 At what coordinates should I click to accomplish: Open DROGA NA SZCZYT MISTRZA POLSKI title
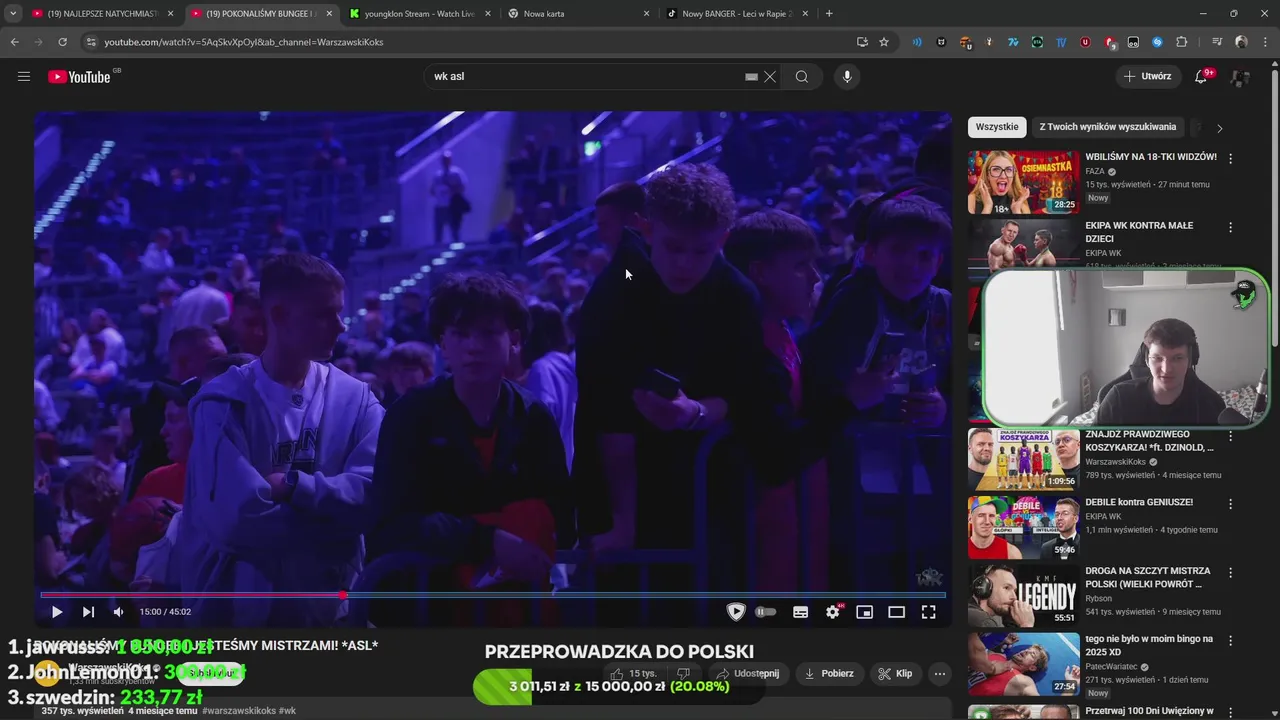pos(1148,577)
